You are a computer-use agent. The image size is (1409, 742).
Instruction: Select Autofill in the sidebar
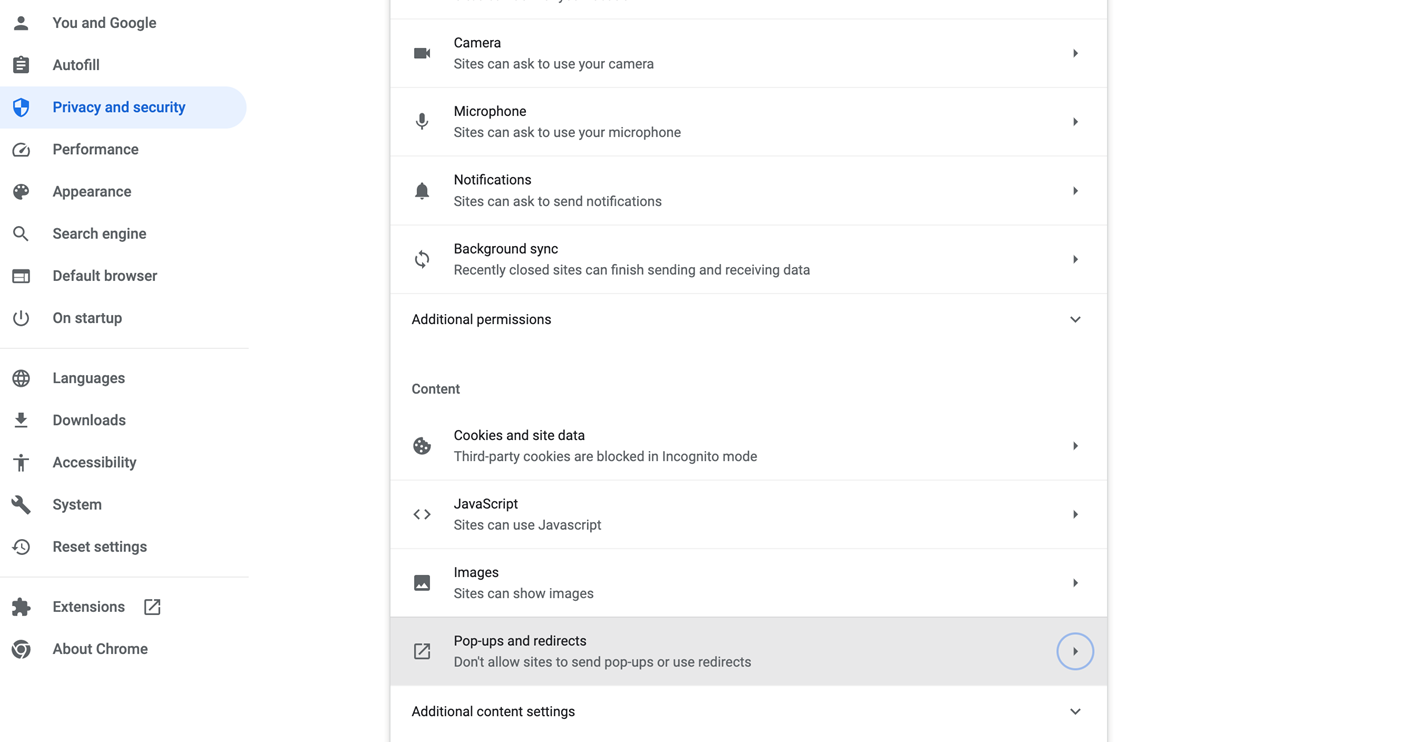click(x=76, y=65)
